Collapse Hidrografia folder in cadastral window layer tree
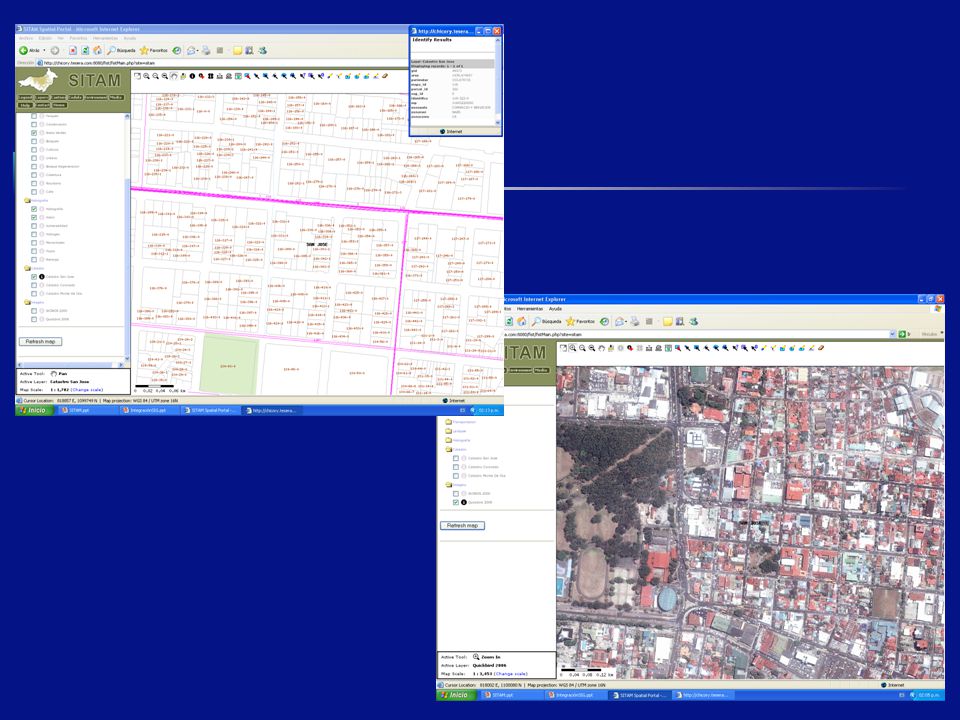The height and width of the screenshot is (720, 960). [x=27, y=200]
